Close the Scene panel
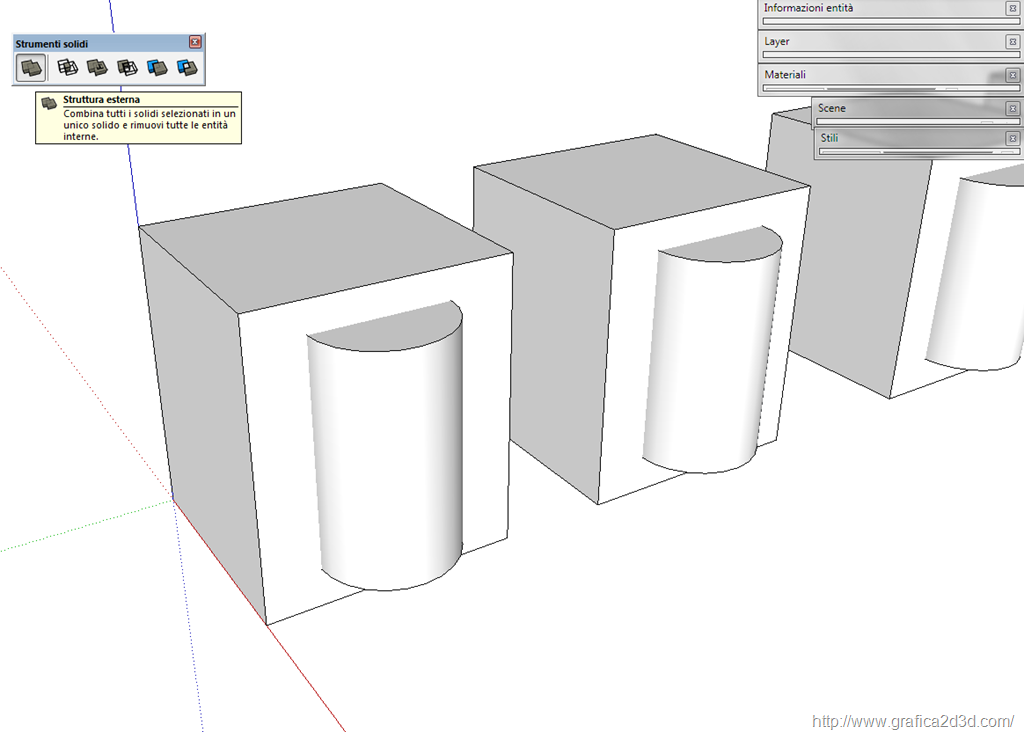Screen dimensions: 1024x732 tap(1012, 108)
